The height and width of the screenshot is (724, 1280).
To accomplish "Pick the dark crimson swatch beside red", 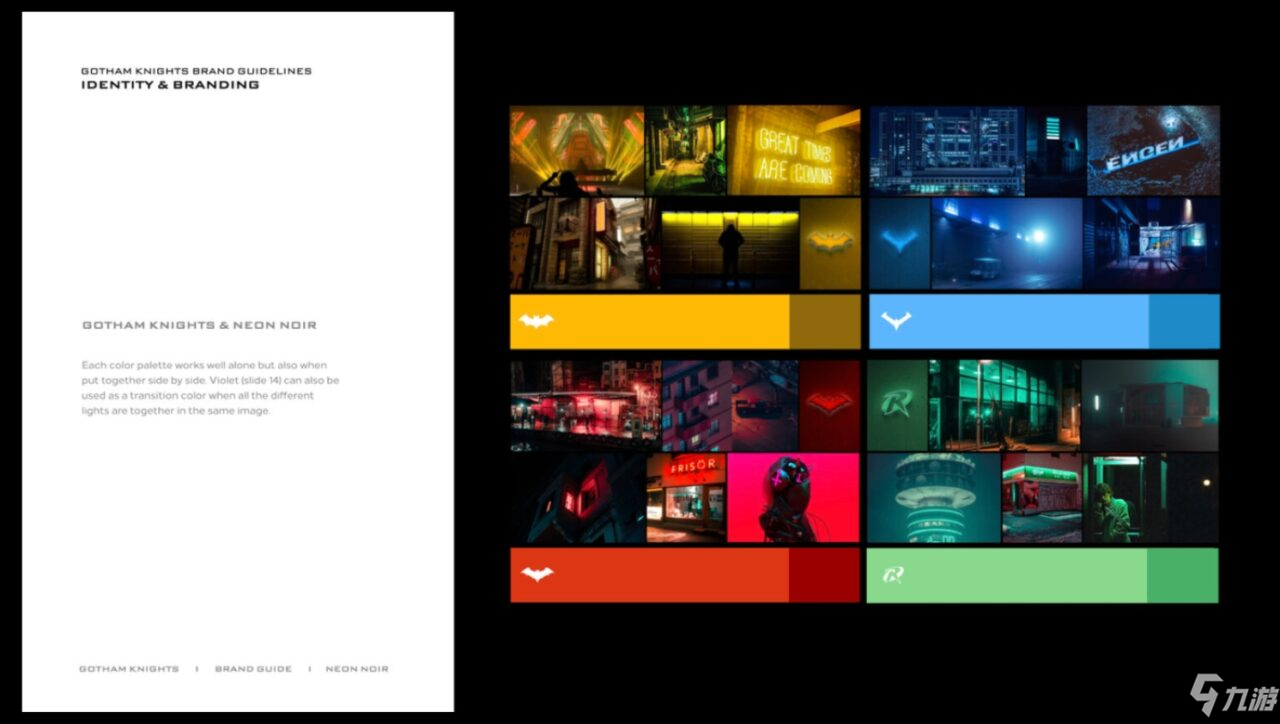I will coord(824,575).
